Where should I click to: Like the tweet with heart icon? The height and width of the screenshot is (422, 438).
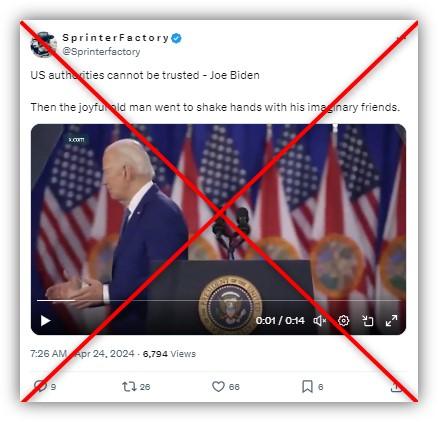coord(218,387)
